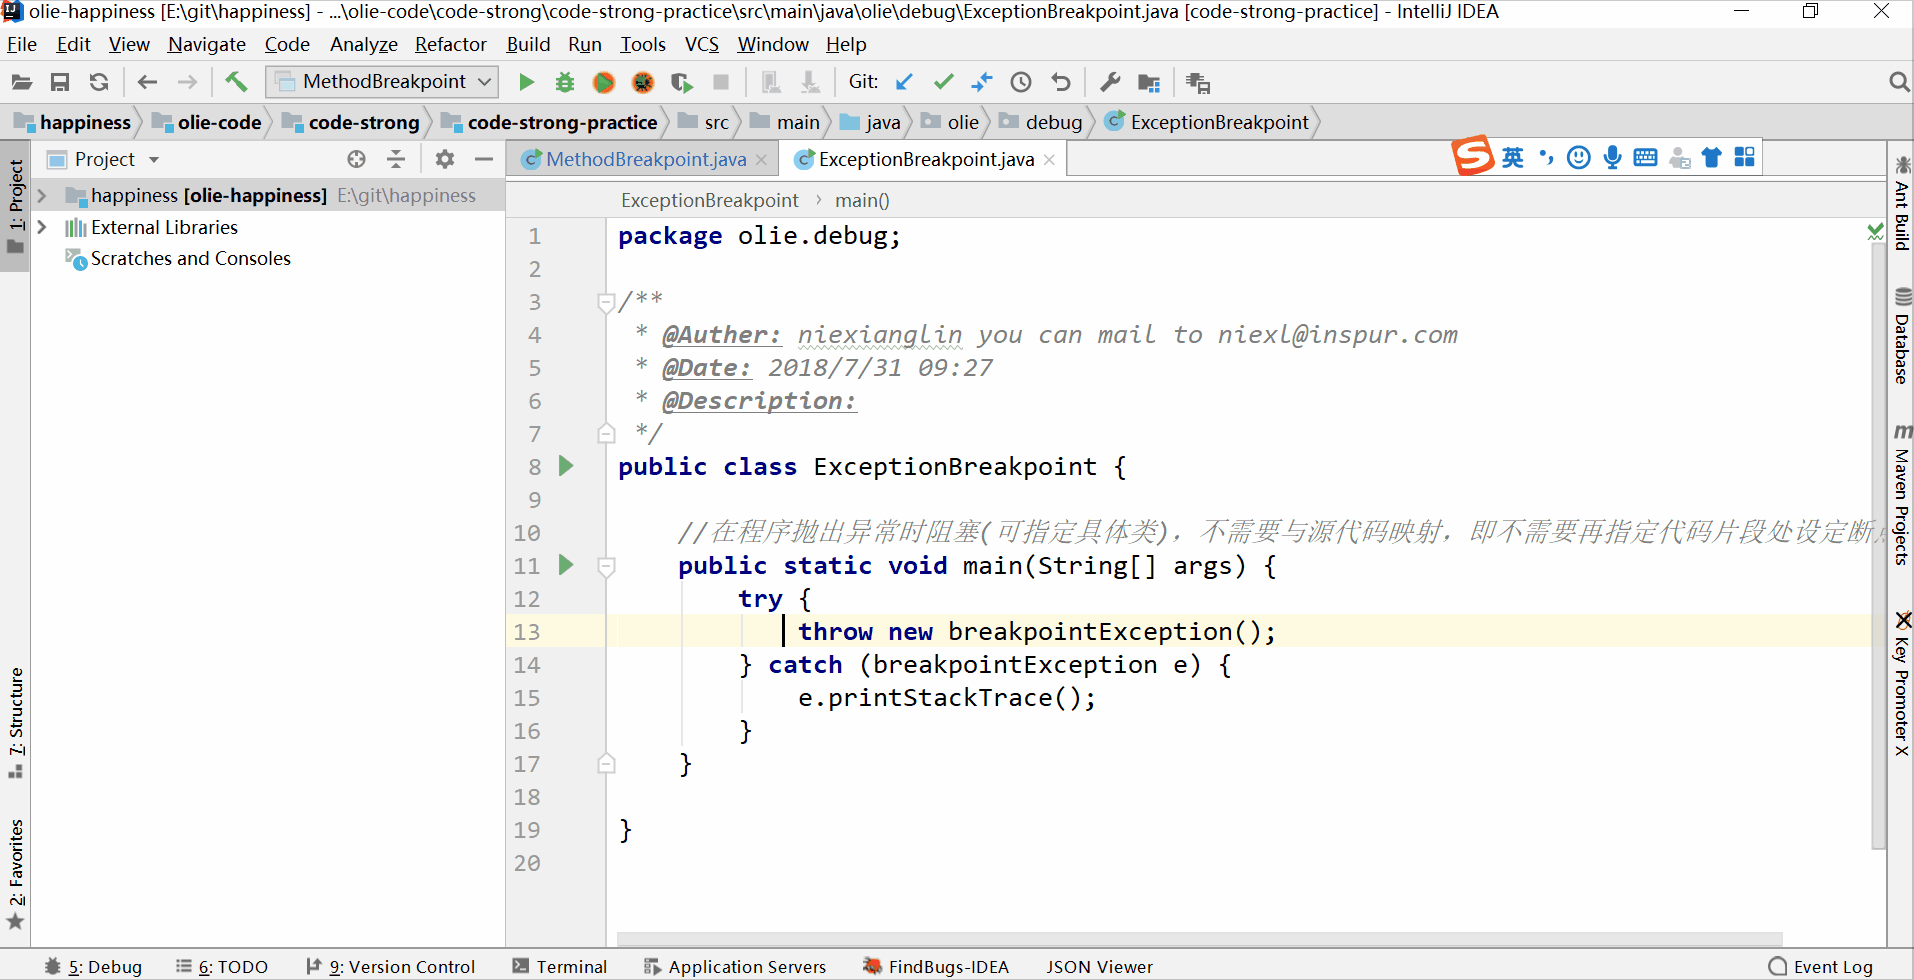Click the Build project hammer icon
This screenshot has width=1914, height=980.
pyautogui.click(x=236, y=82)
